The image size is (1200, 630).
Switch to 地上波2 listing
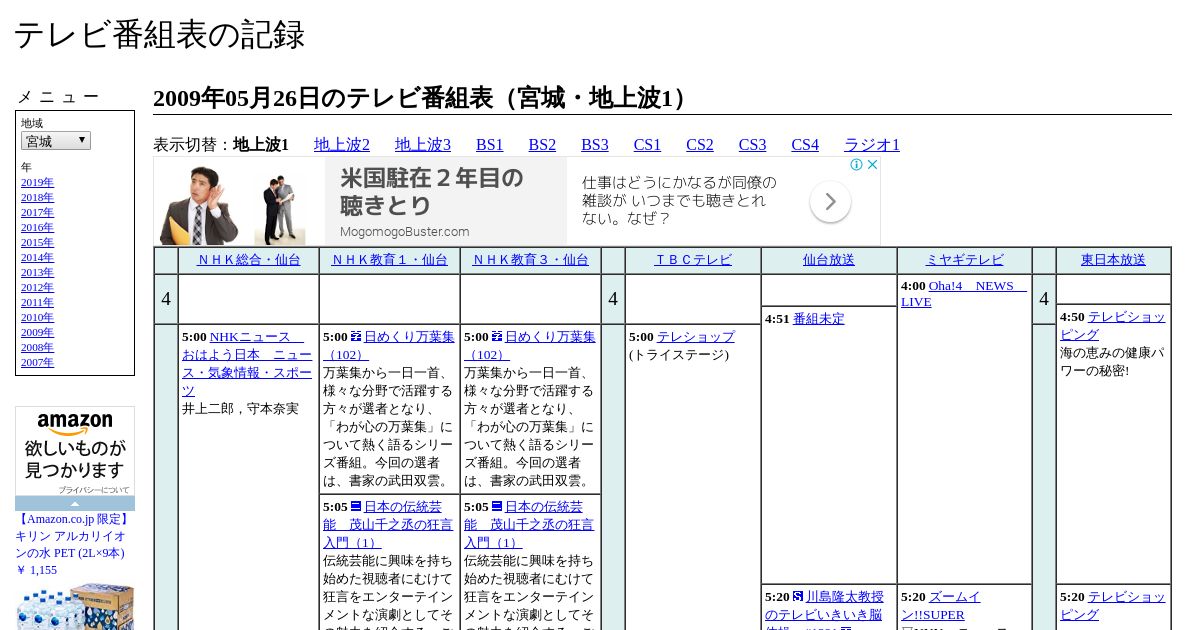[x=342, y=144]
